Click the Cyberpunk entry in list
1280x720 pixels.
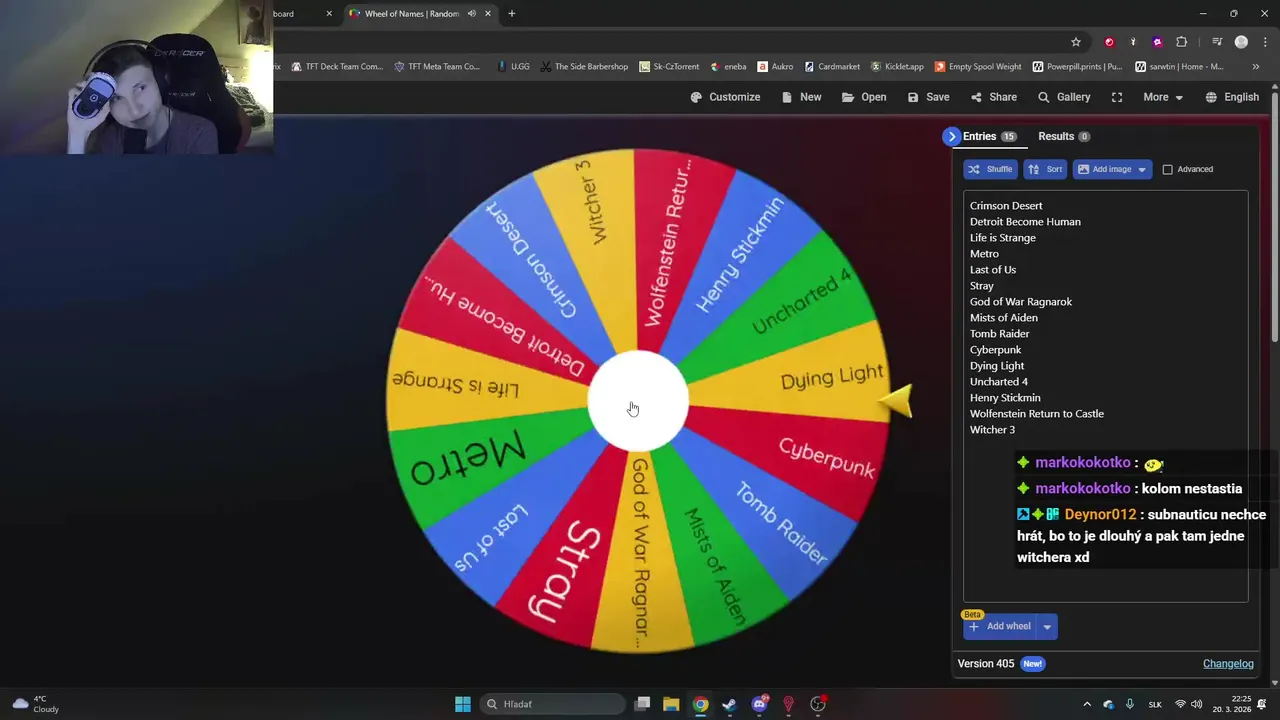pos(995,350)
